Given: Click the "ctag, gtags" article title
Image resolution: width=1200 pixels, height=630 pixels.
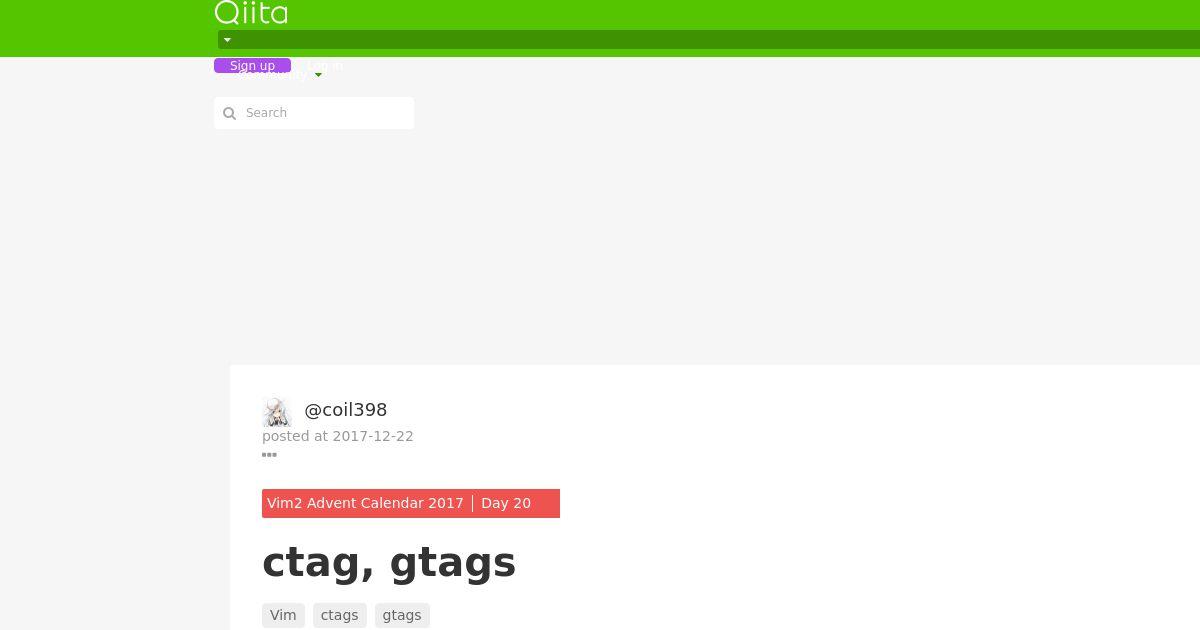Looking at the screenshot, I should 389,562.
